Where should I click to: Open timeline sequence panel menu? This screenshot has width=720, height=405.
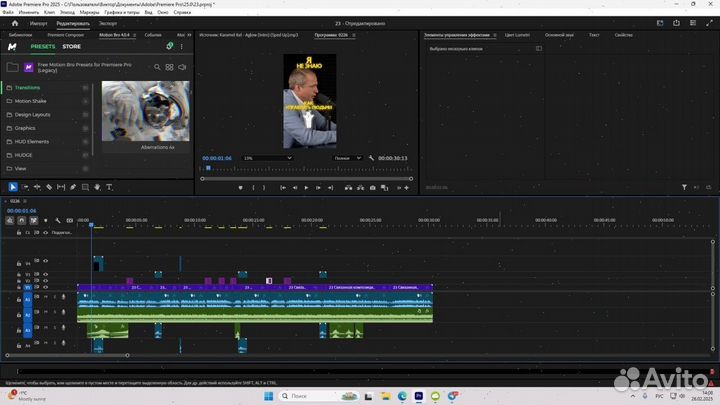[x=25, y=201]
